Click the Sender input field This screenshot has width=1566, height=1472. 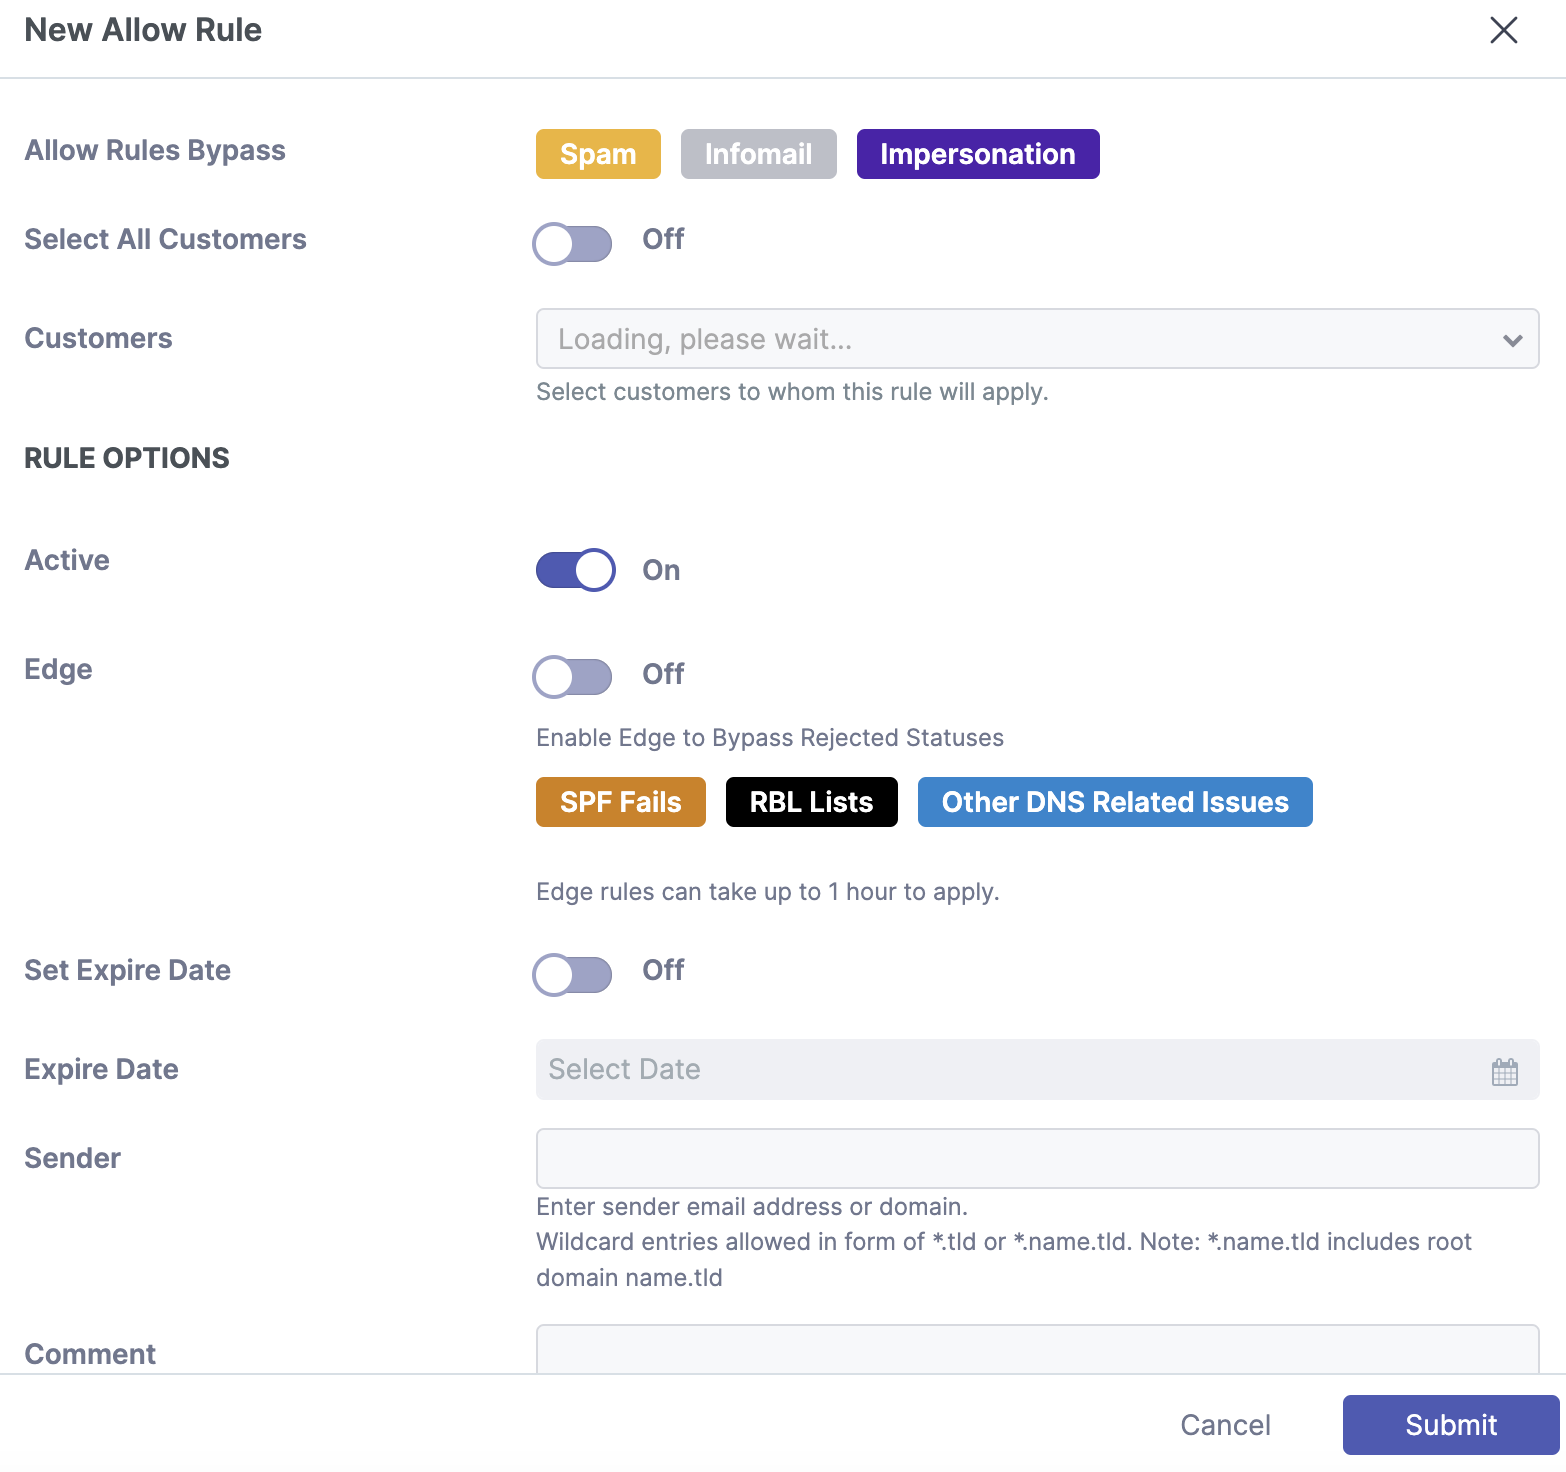pos(1037,1158)
